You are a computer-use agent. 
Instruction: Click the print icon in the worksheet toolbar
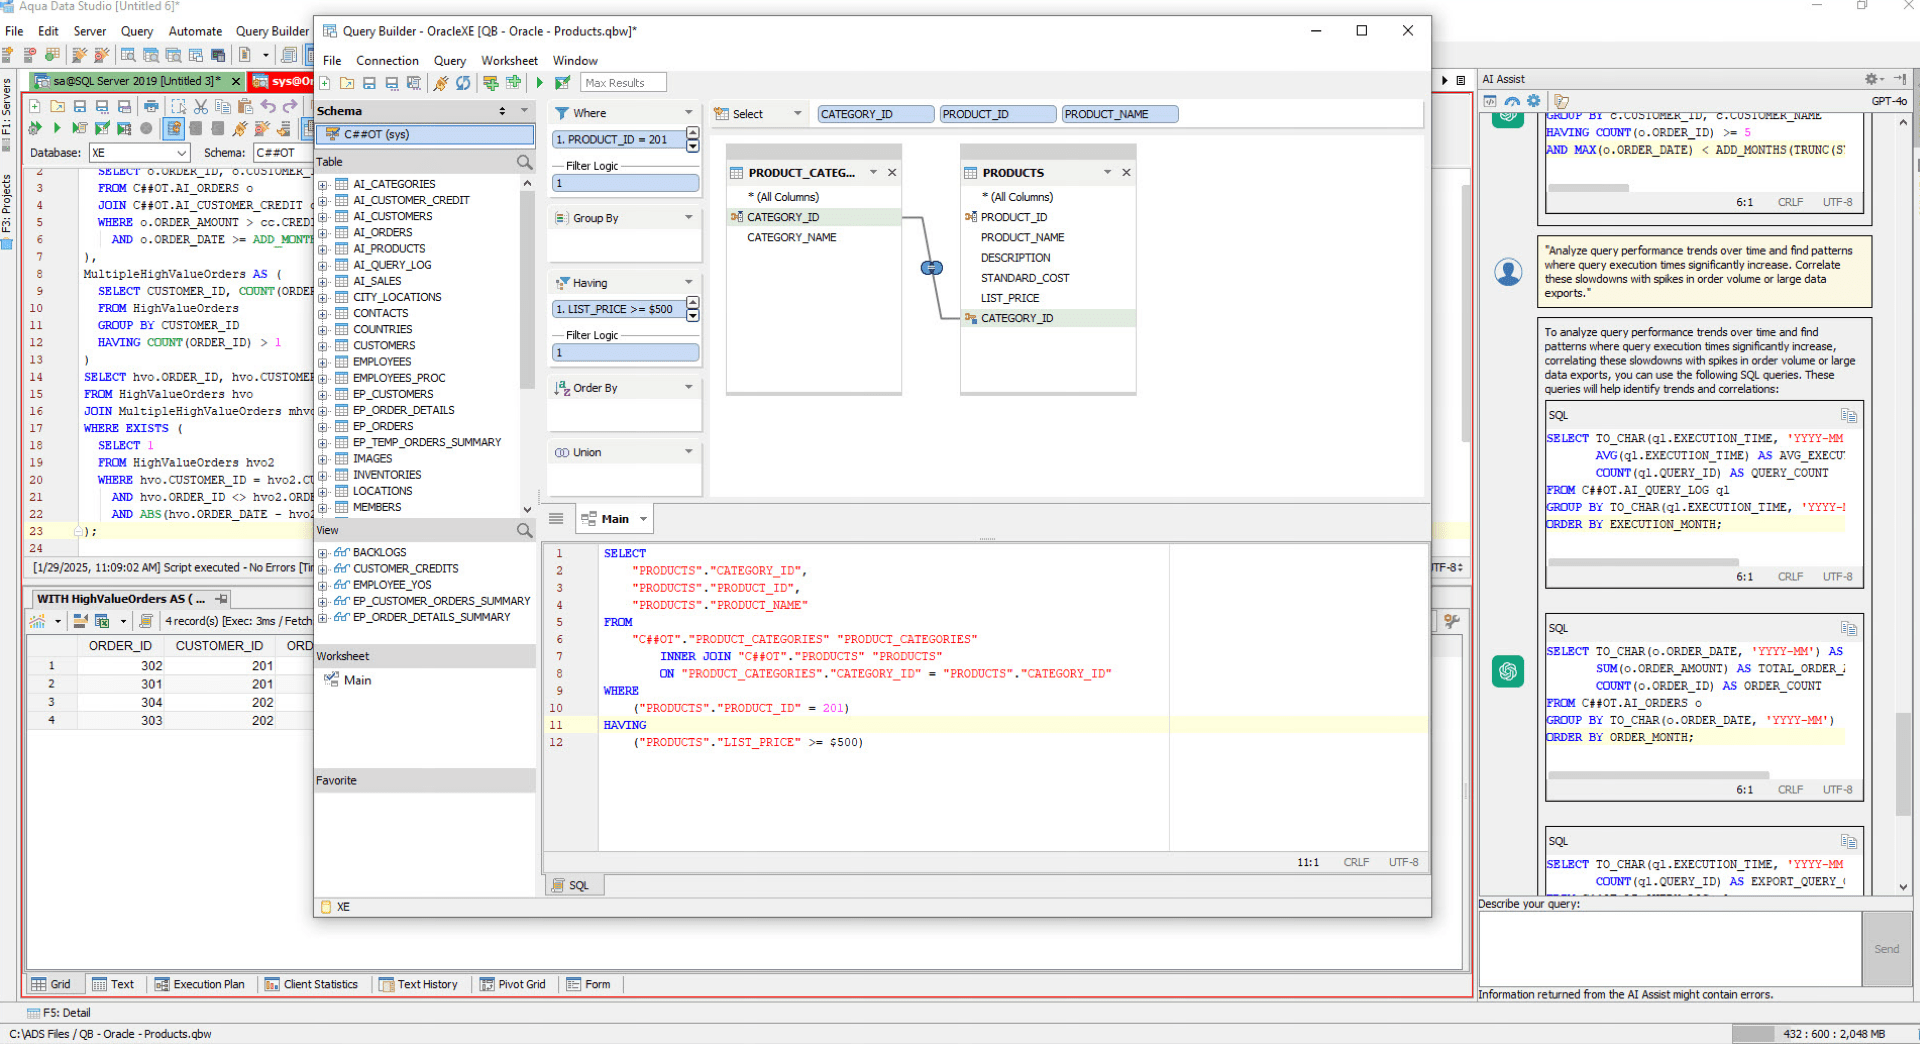click(x=152, y=107)
